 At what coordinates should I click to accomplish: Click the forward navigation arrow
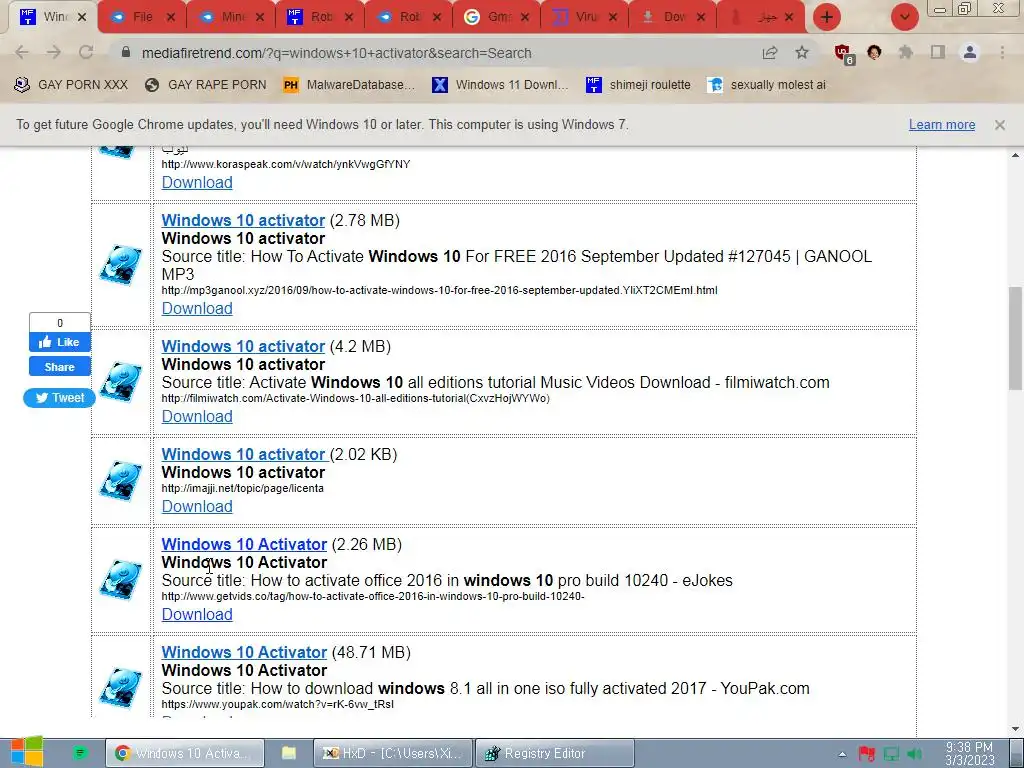tap(54, 53)
